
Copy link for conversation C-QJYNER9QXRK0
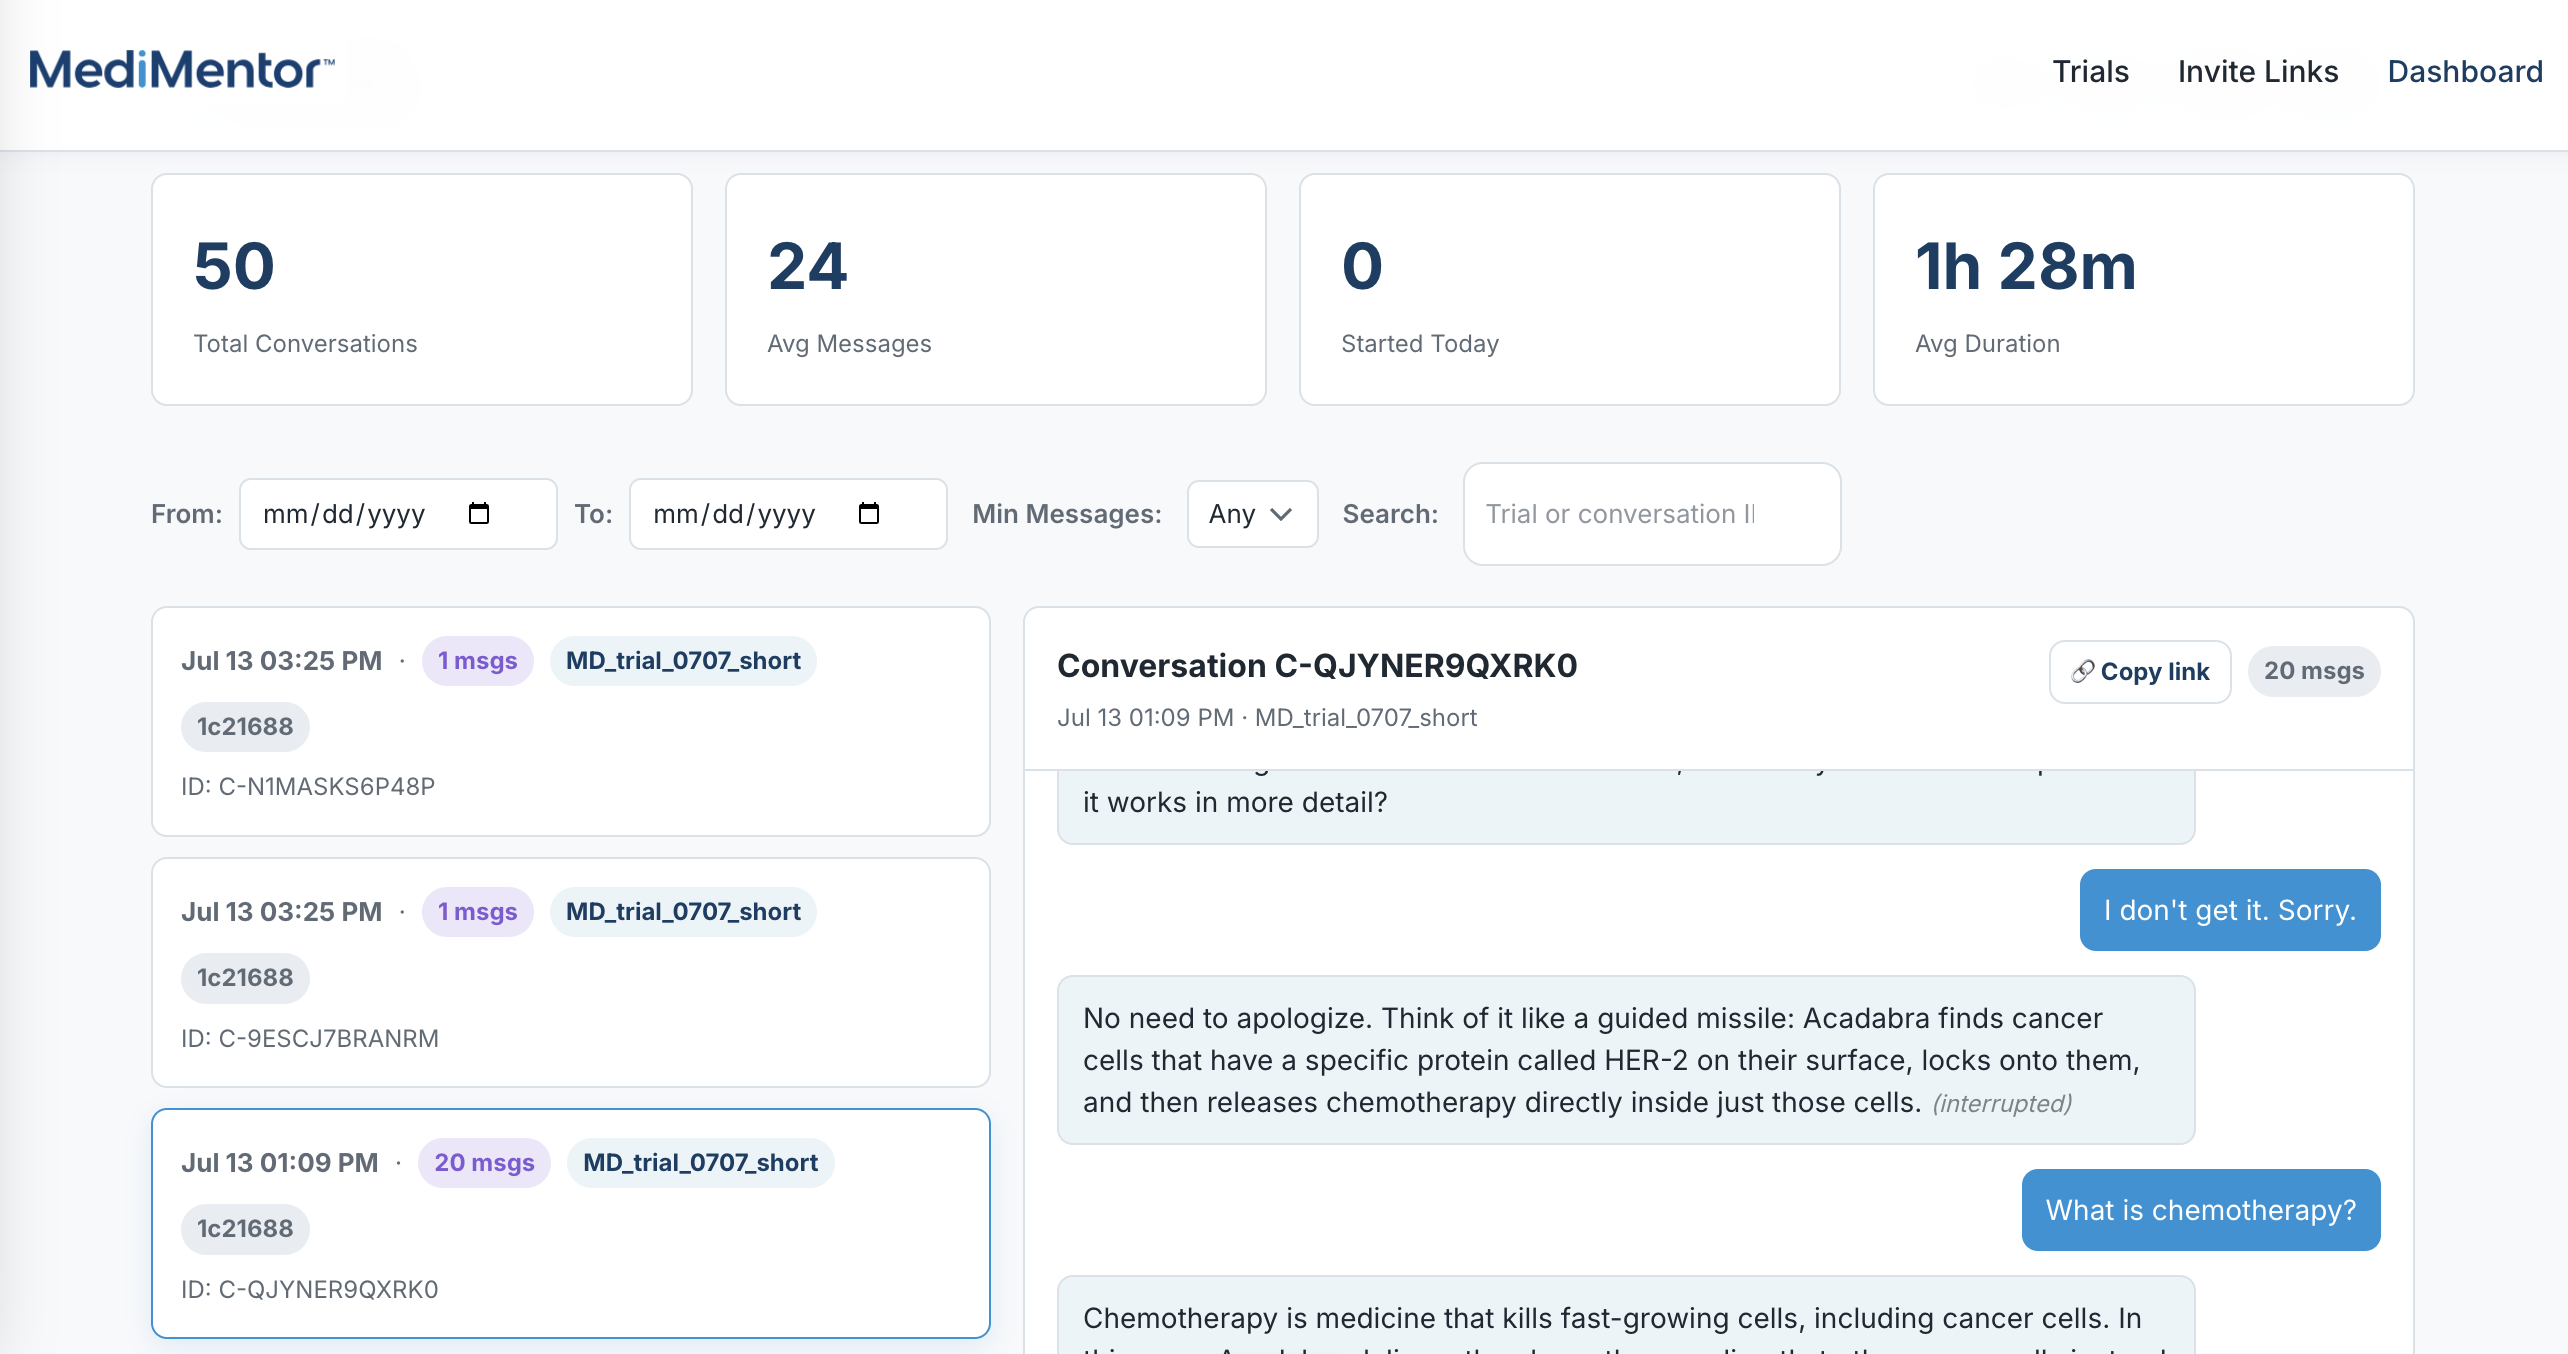(x=2140, y=671)
